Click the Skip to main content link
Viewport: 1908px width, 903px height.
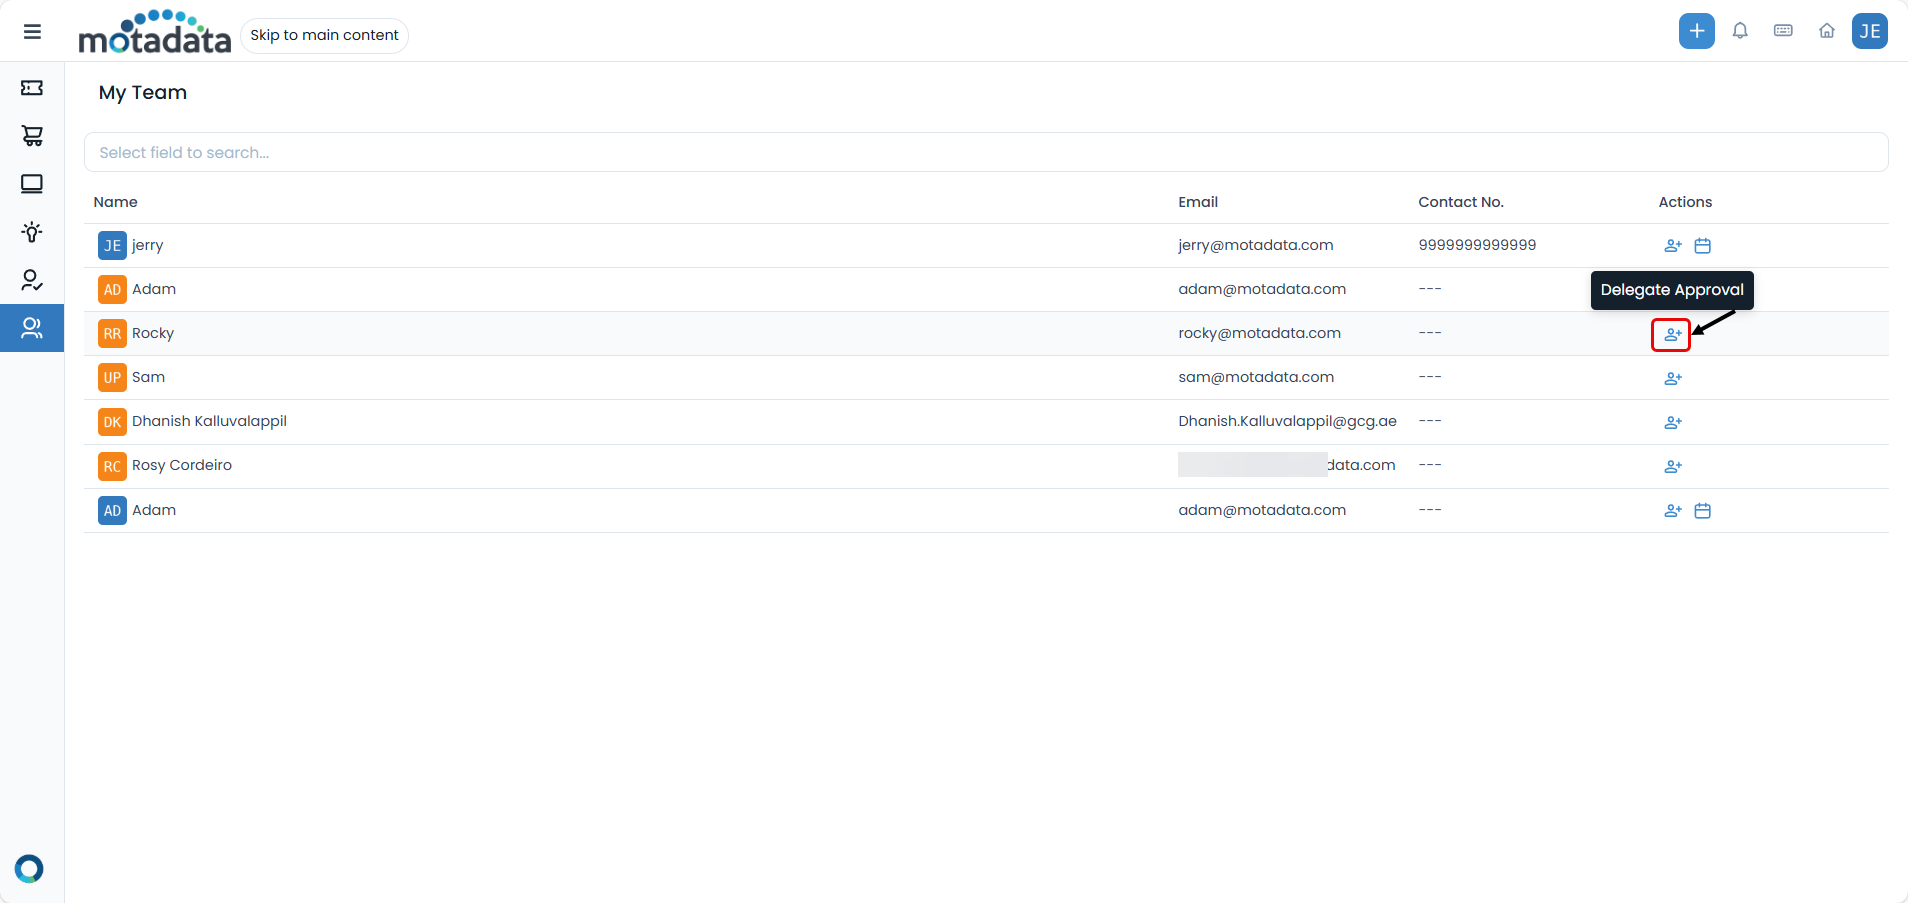[x=324, y=35]
